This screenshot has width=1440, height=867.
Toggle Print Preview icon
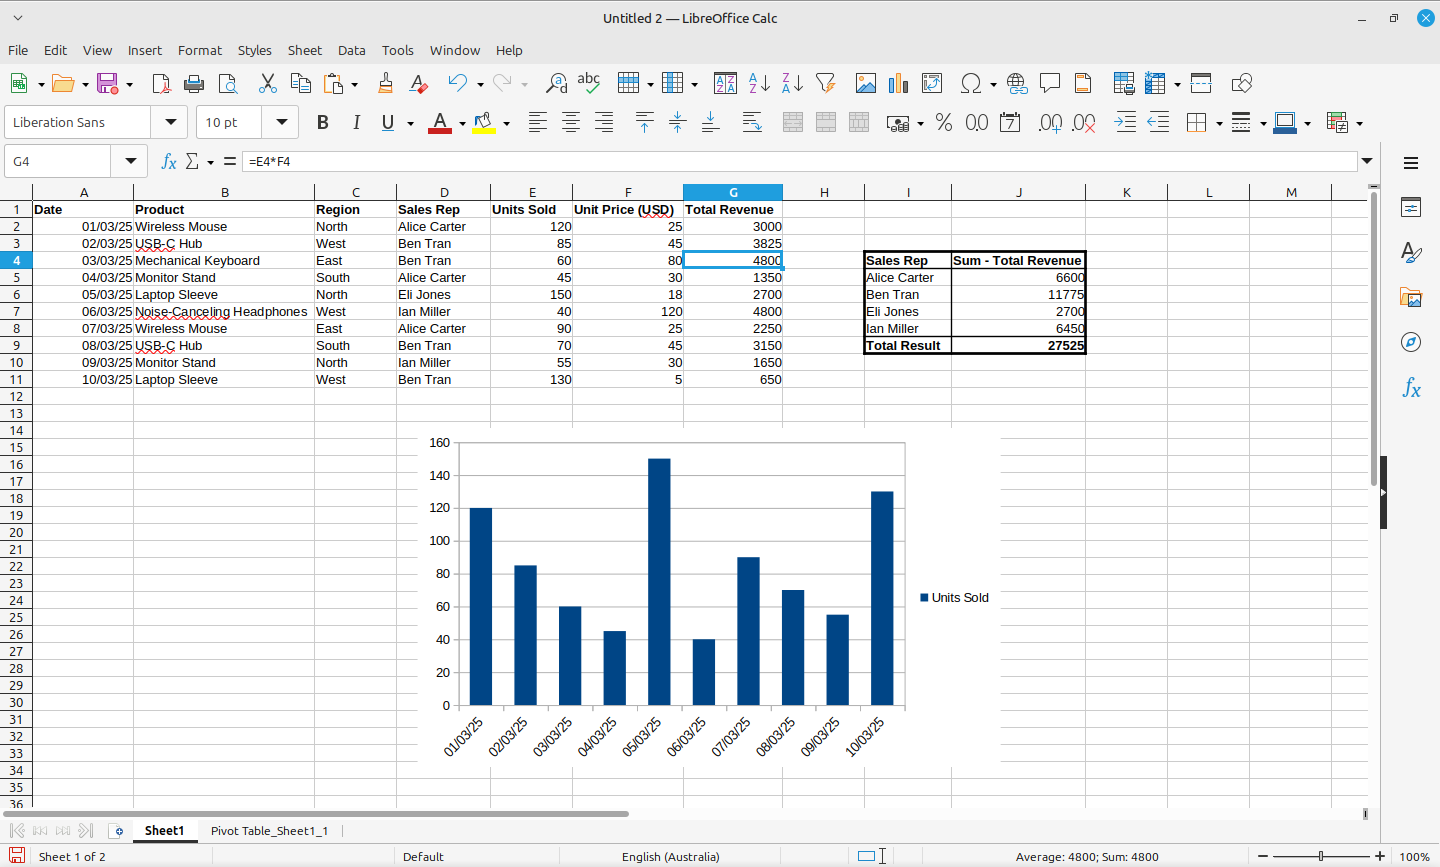click(x=228, y=83)
